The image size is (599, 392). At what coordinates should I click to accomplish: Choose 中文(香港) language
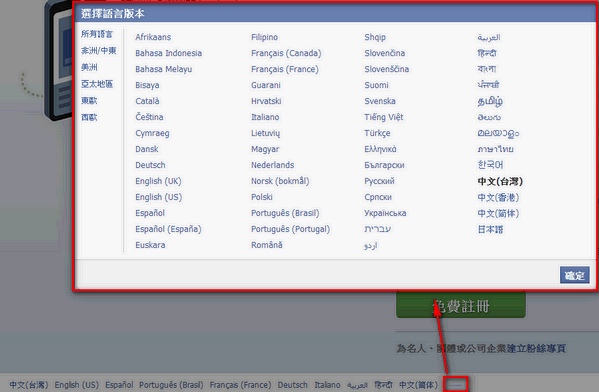[x=498, y=197]
